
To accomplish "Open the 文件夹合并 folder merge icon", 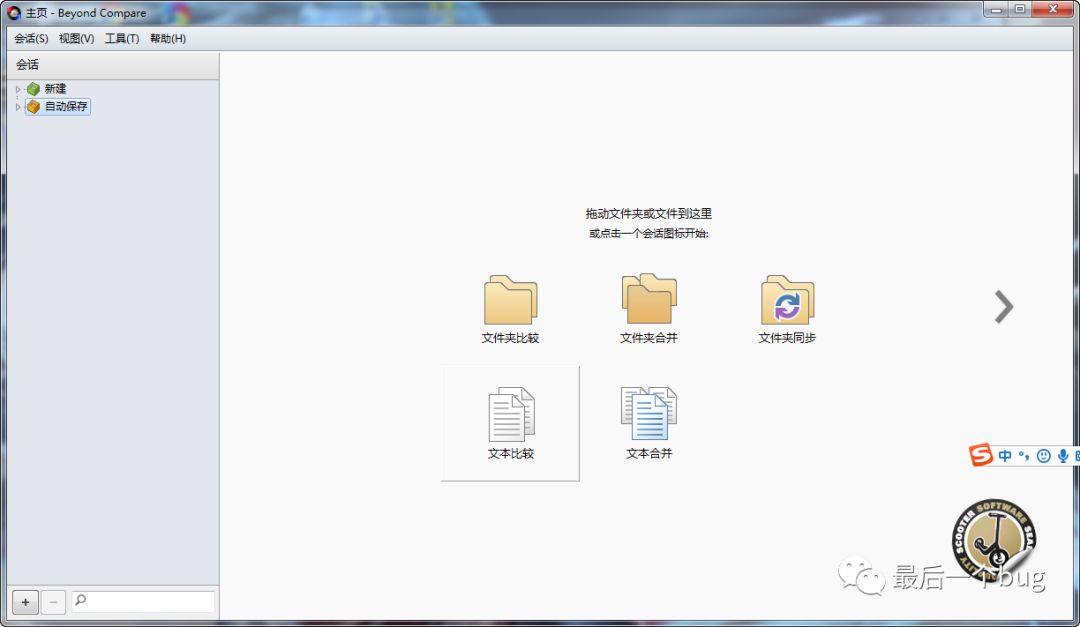I will point(649,301).
